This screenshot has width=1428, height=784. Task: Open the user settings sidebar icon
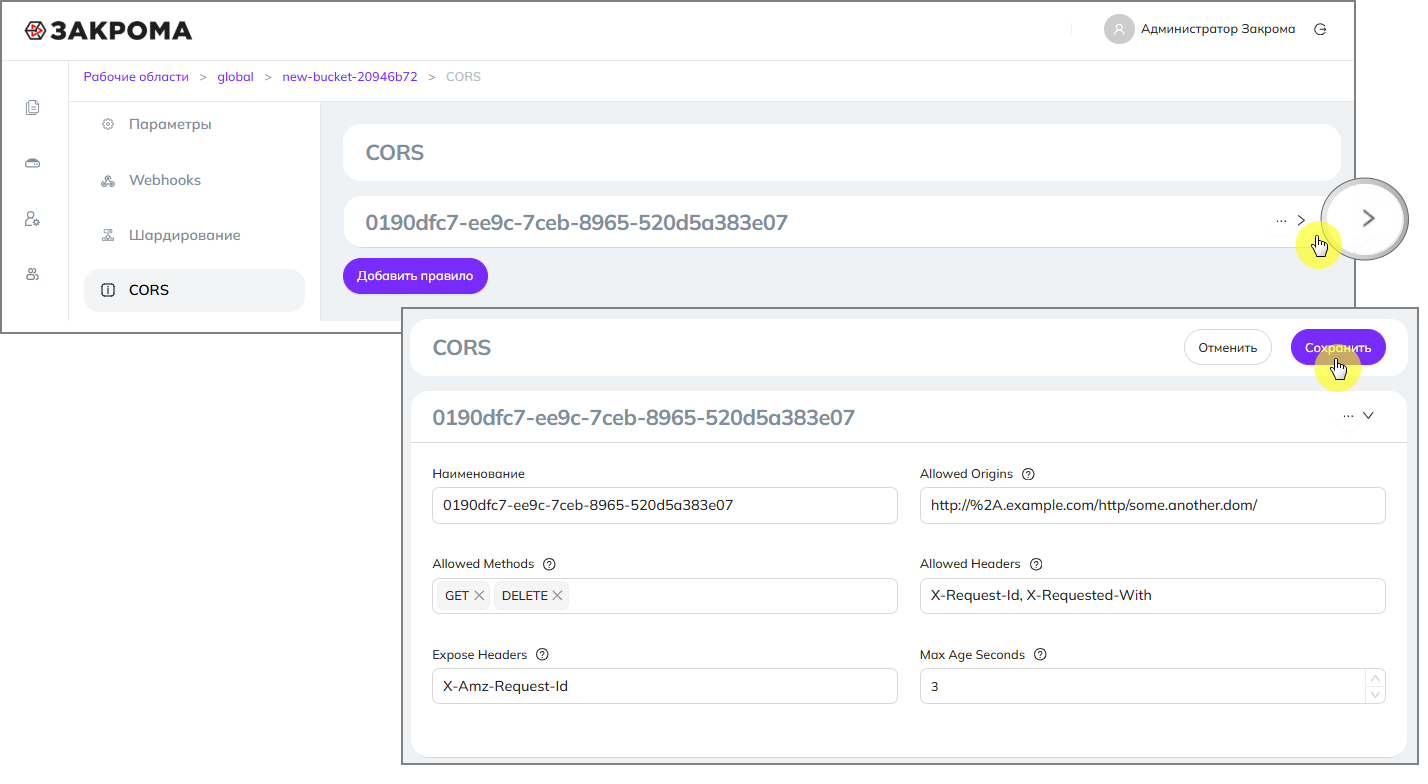[x=33, y=219]
